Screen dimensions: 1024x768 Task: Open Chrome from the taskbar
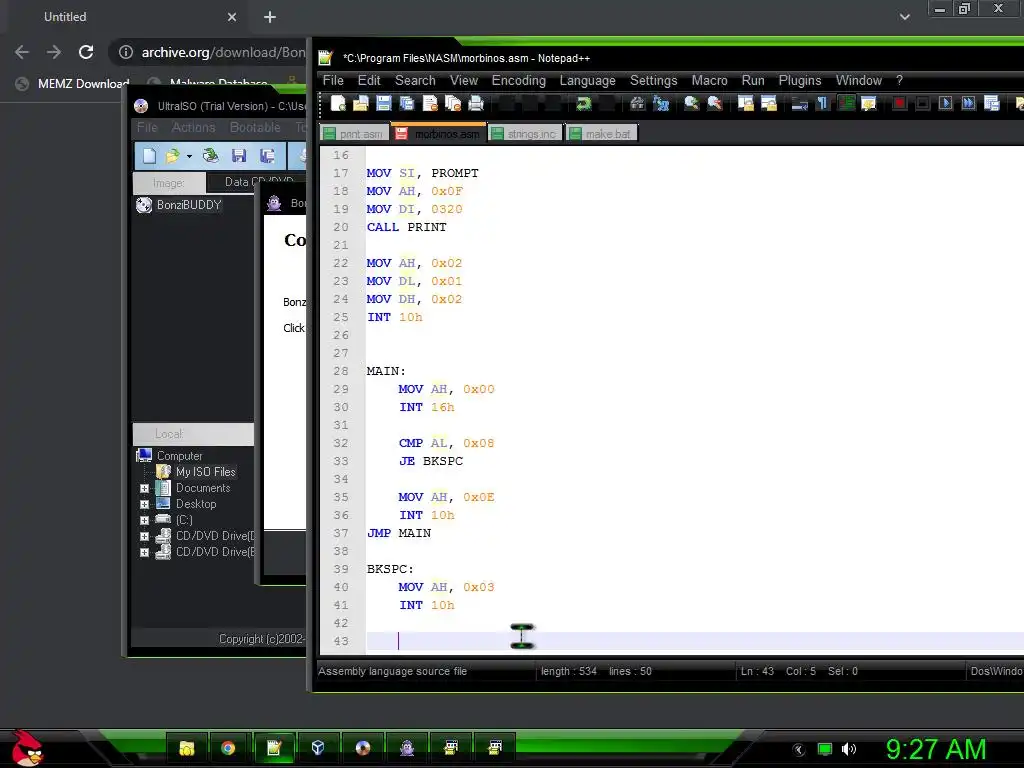[228, 748]
